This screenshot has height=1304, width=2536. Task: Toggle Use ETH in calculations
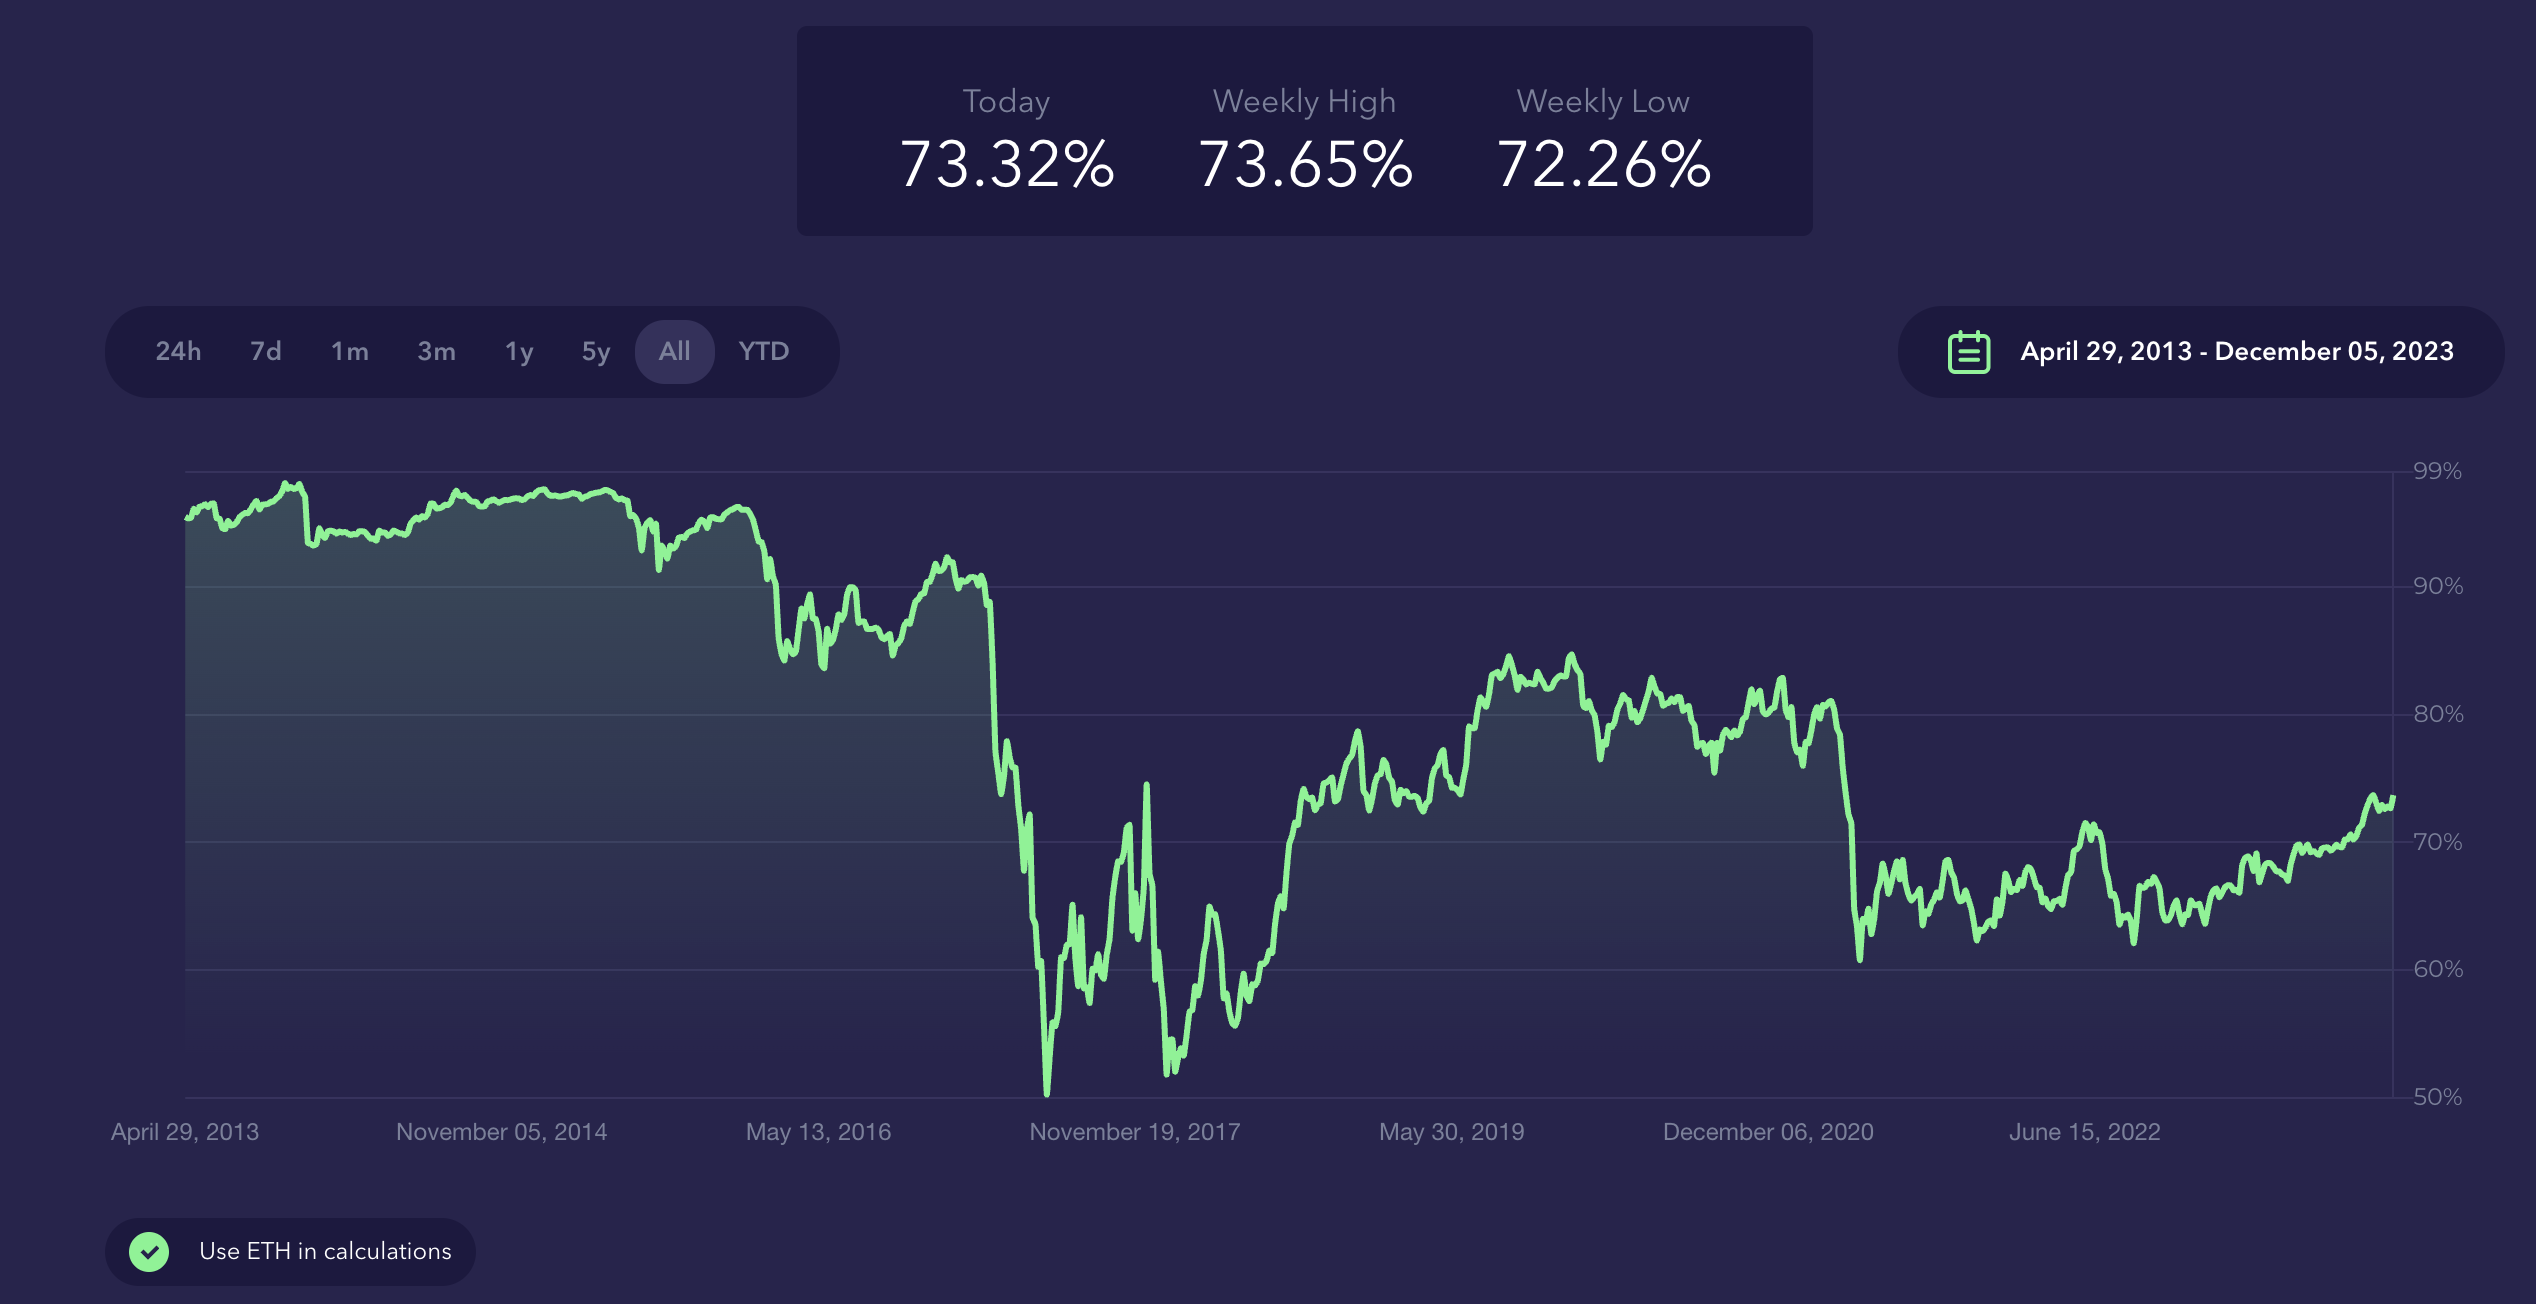pos(324,1251)
